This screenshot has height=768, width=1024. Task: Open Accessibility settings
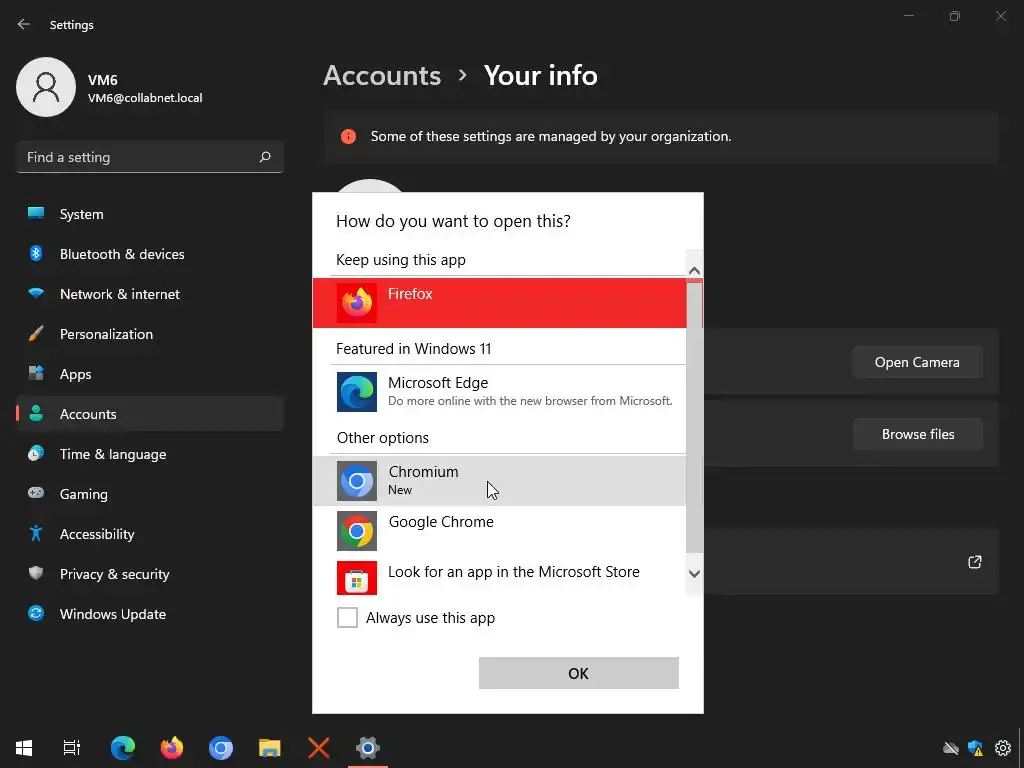150,534
